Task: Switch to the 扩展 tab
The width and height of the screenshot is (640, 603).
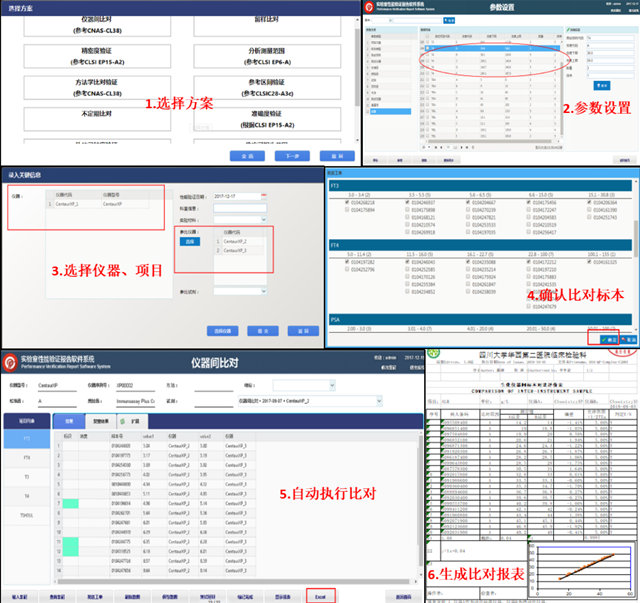Action: pos(132,421)
